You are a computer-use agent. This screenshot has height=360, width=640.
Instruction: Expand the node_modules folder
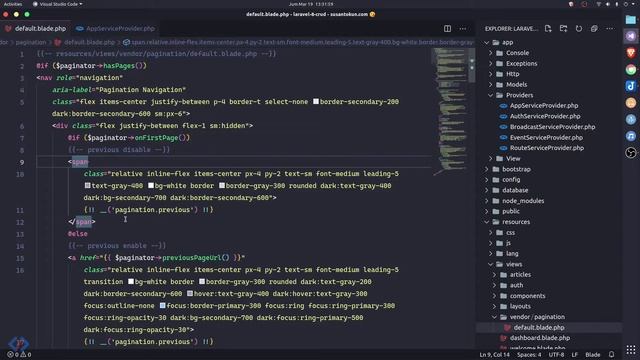click(487, 201)
